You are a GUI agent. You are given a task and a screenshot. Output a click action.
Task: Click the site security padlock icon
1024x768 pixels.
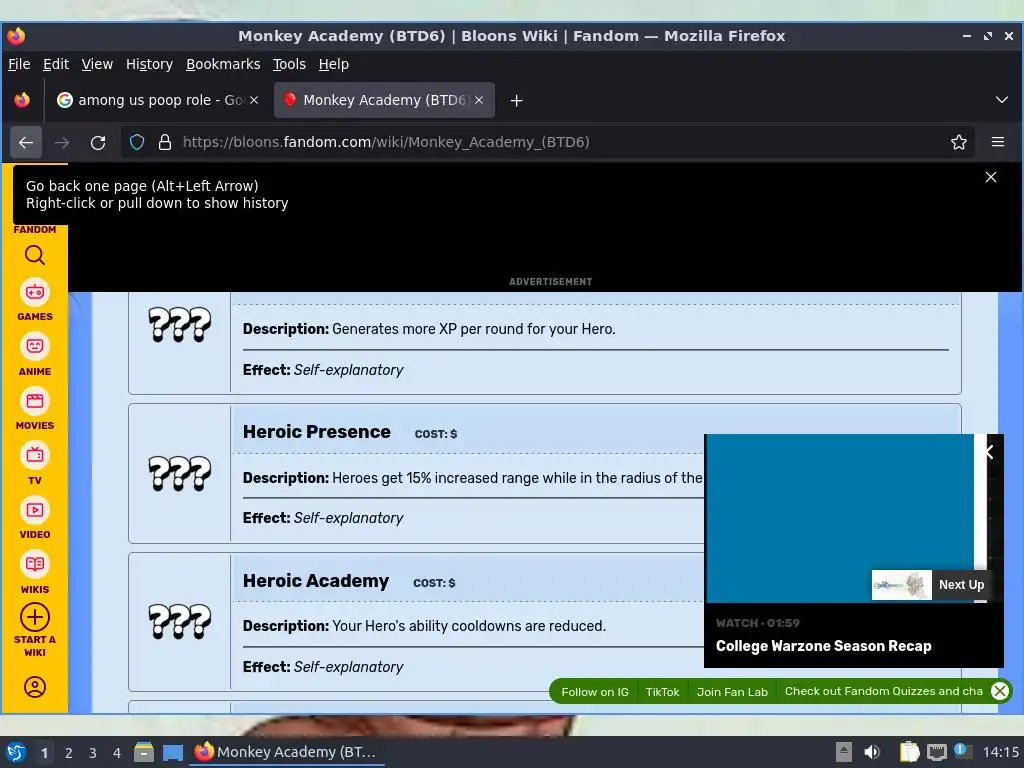[165, 142]
